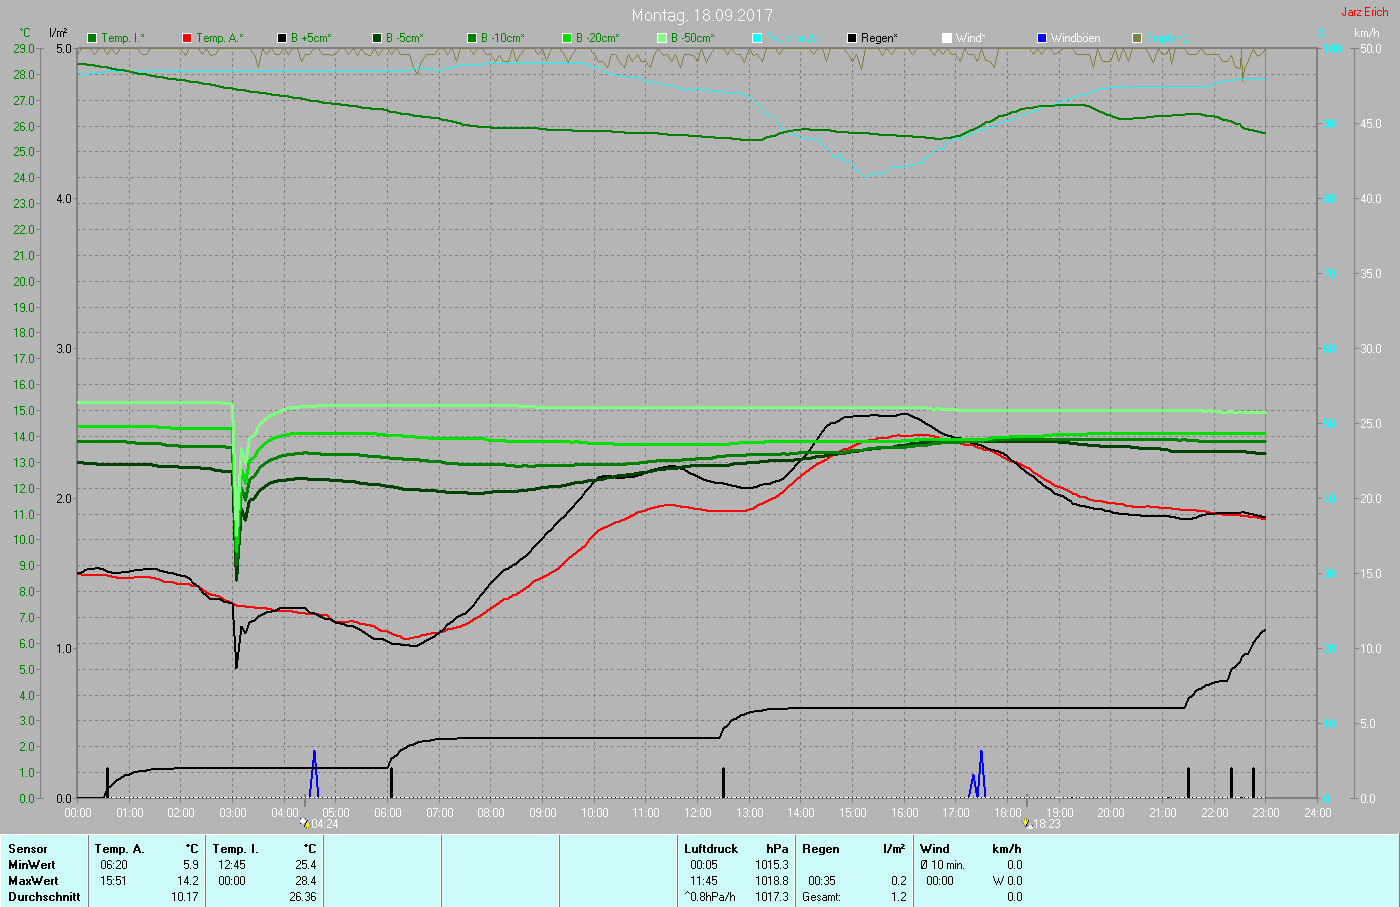Image resolution: width=1400 pixels, height=907 pixels.
Task: Click the white Wind legend square
Action: pos(947,38)
